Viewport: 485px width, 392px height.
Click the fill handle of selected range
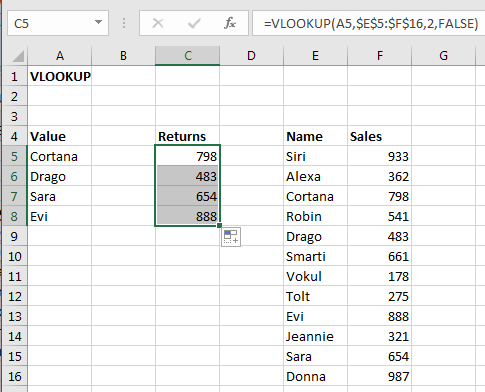coord(219,225)
